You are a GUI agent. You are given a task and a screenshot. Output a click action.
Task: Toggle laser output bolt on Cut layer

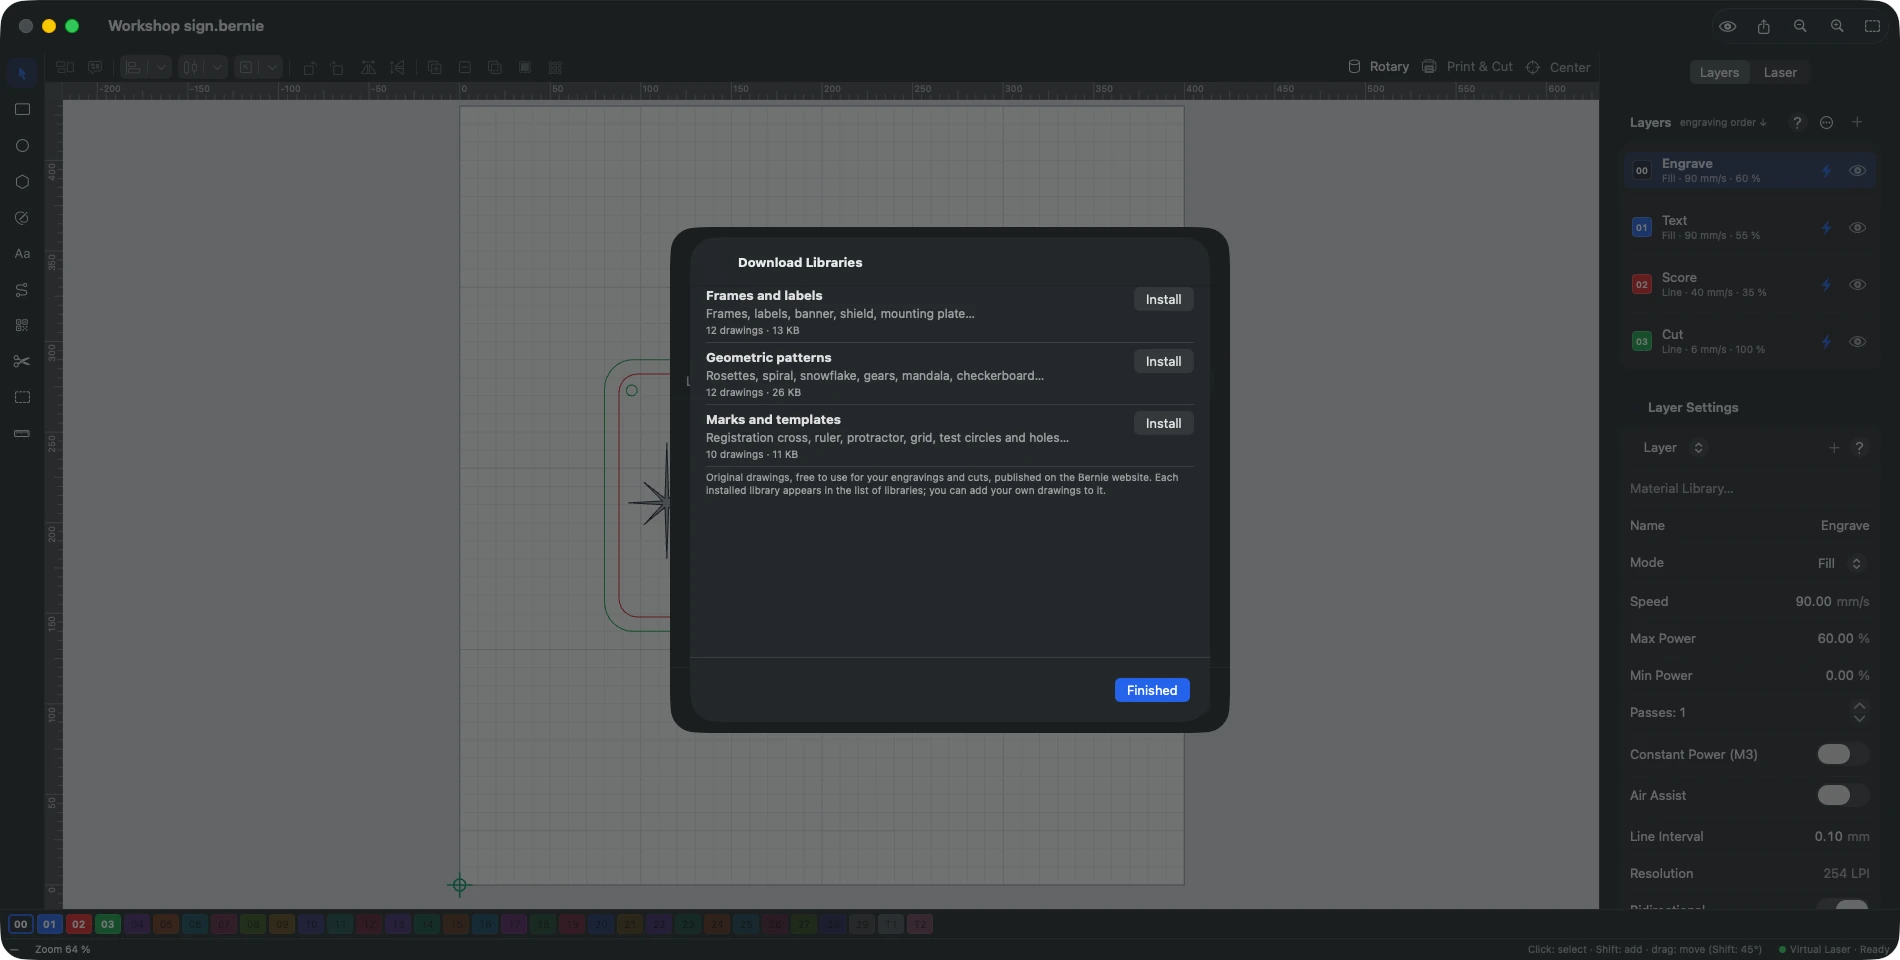(x=1826, y=341)
